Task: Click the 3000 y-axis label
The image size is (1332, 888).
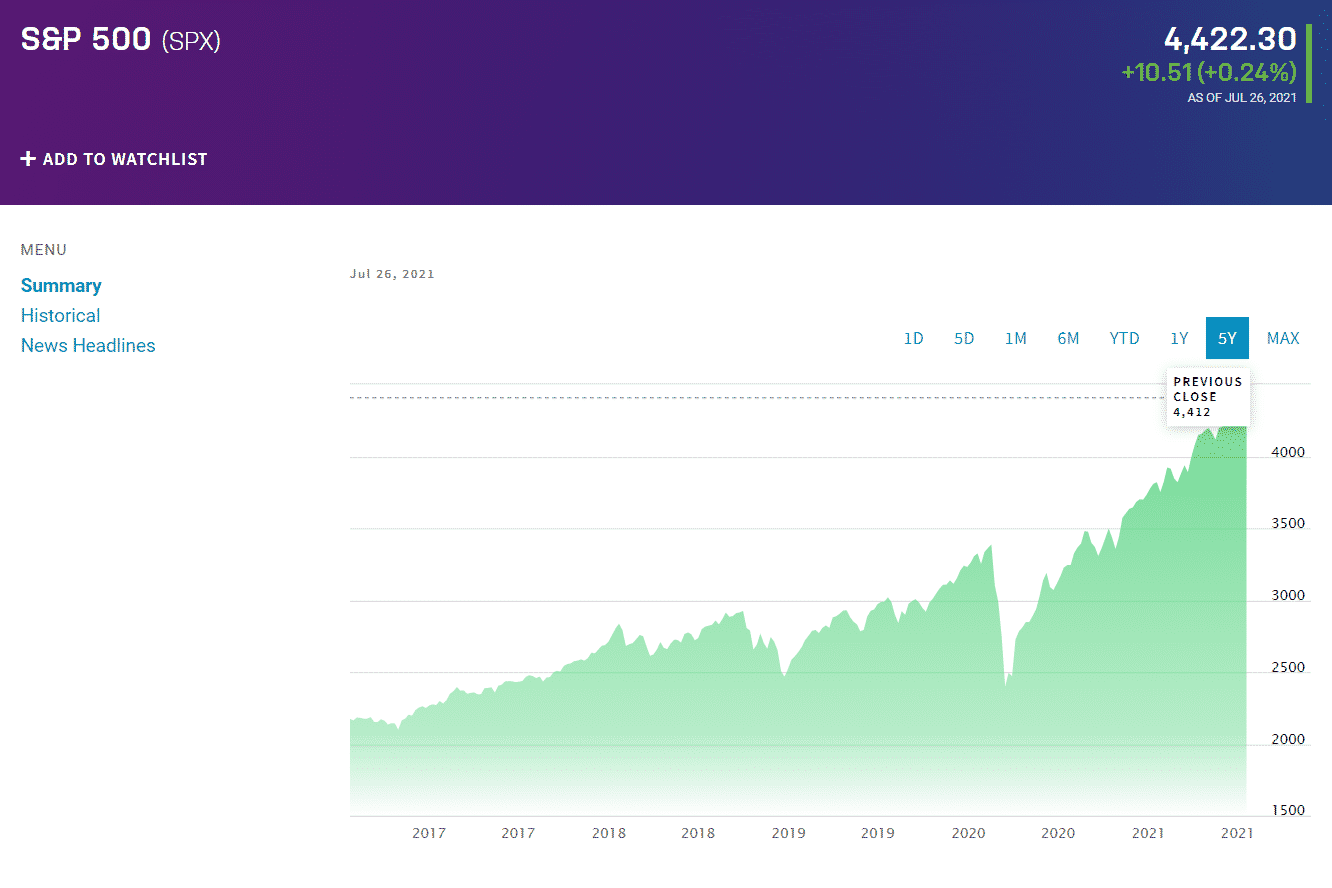Action: tap(1288, 596)
